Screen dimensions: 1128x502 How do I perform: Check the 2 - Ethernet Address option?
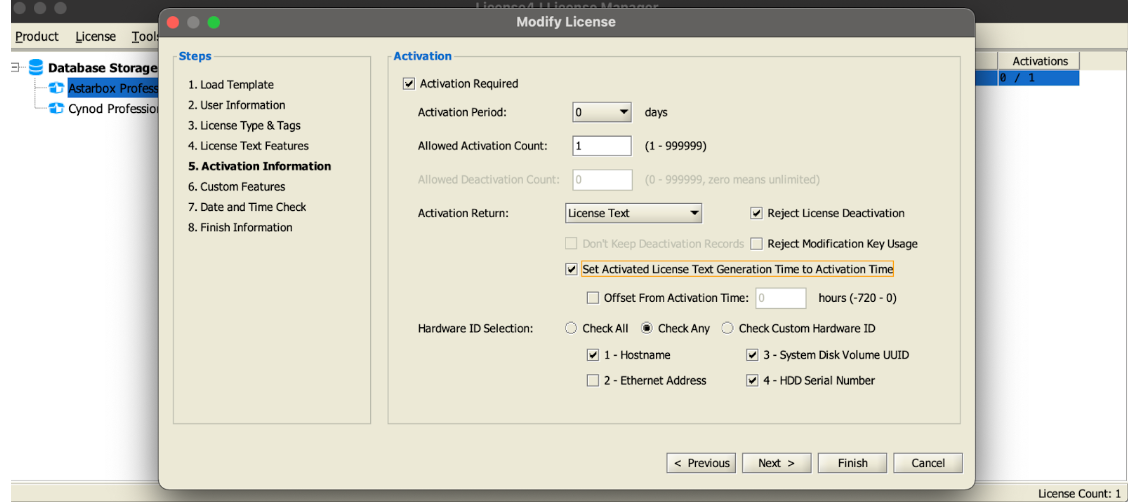[593, 381]
